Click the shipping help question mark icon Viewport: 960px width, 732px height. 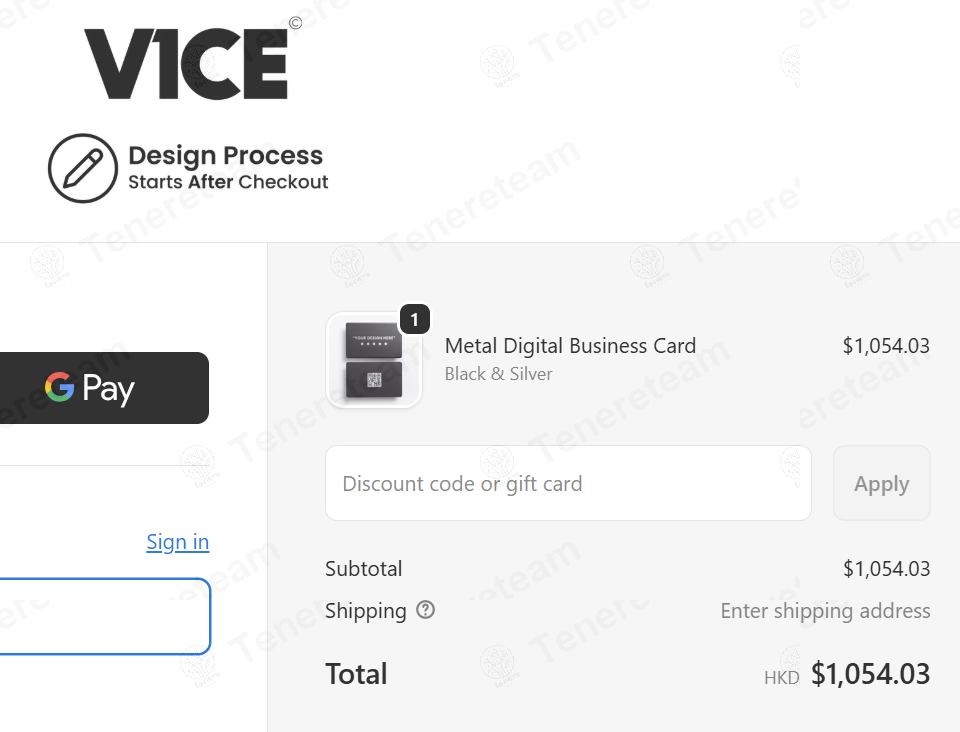pyautogui.click(x=425, y=610)
